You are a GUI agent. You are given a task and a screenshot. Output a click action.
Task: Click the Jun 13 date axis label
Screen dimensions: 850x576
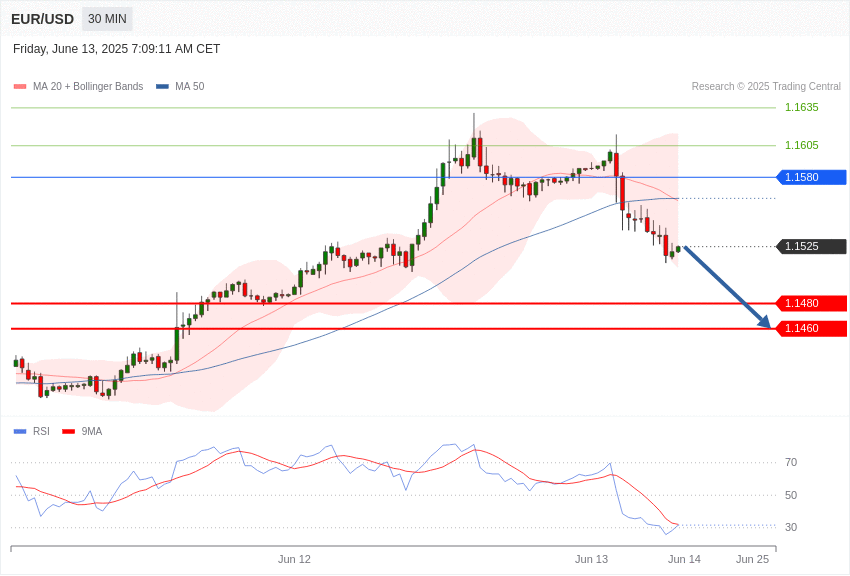pyautogui.click(x=591, y=559)
